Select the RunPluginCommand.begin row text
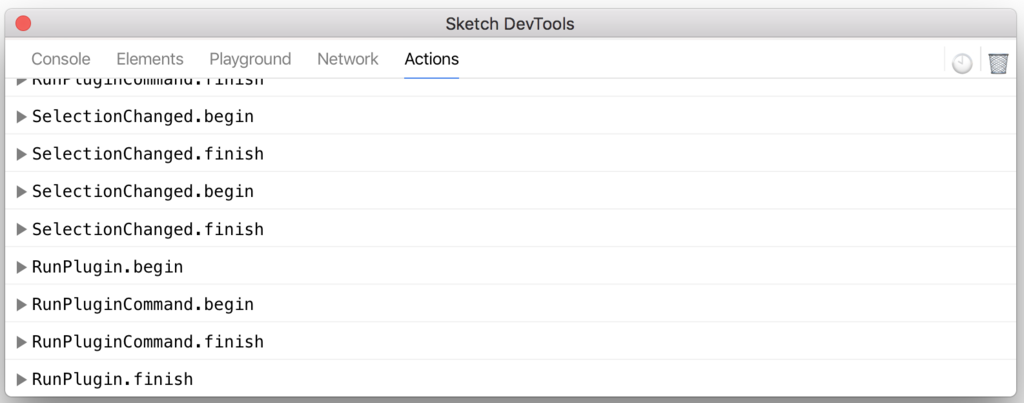Screen dimensions: 1024x403 (142, 305)
